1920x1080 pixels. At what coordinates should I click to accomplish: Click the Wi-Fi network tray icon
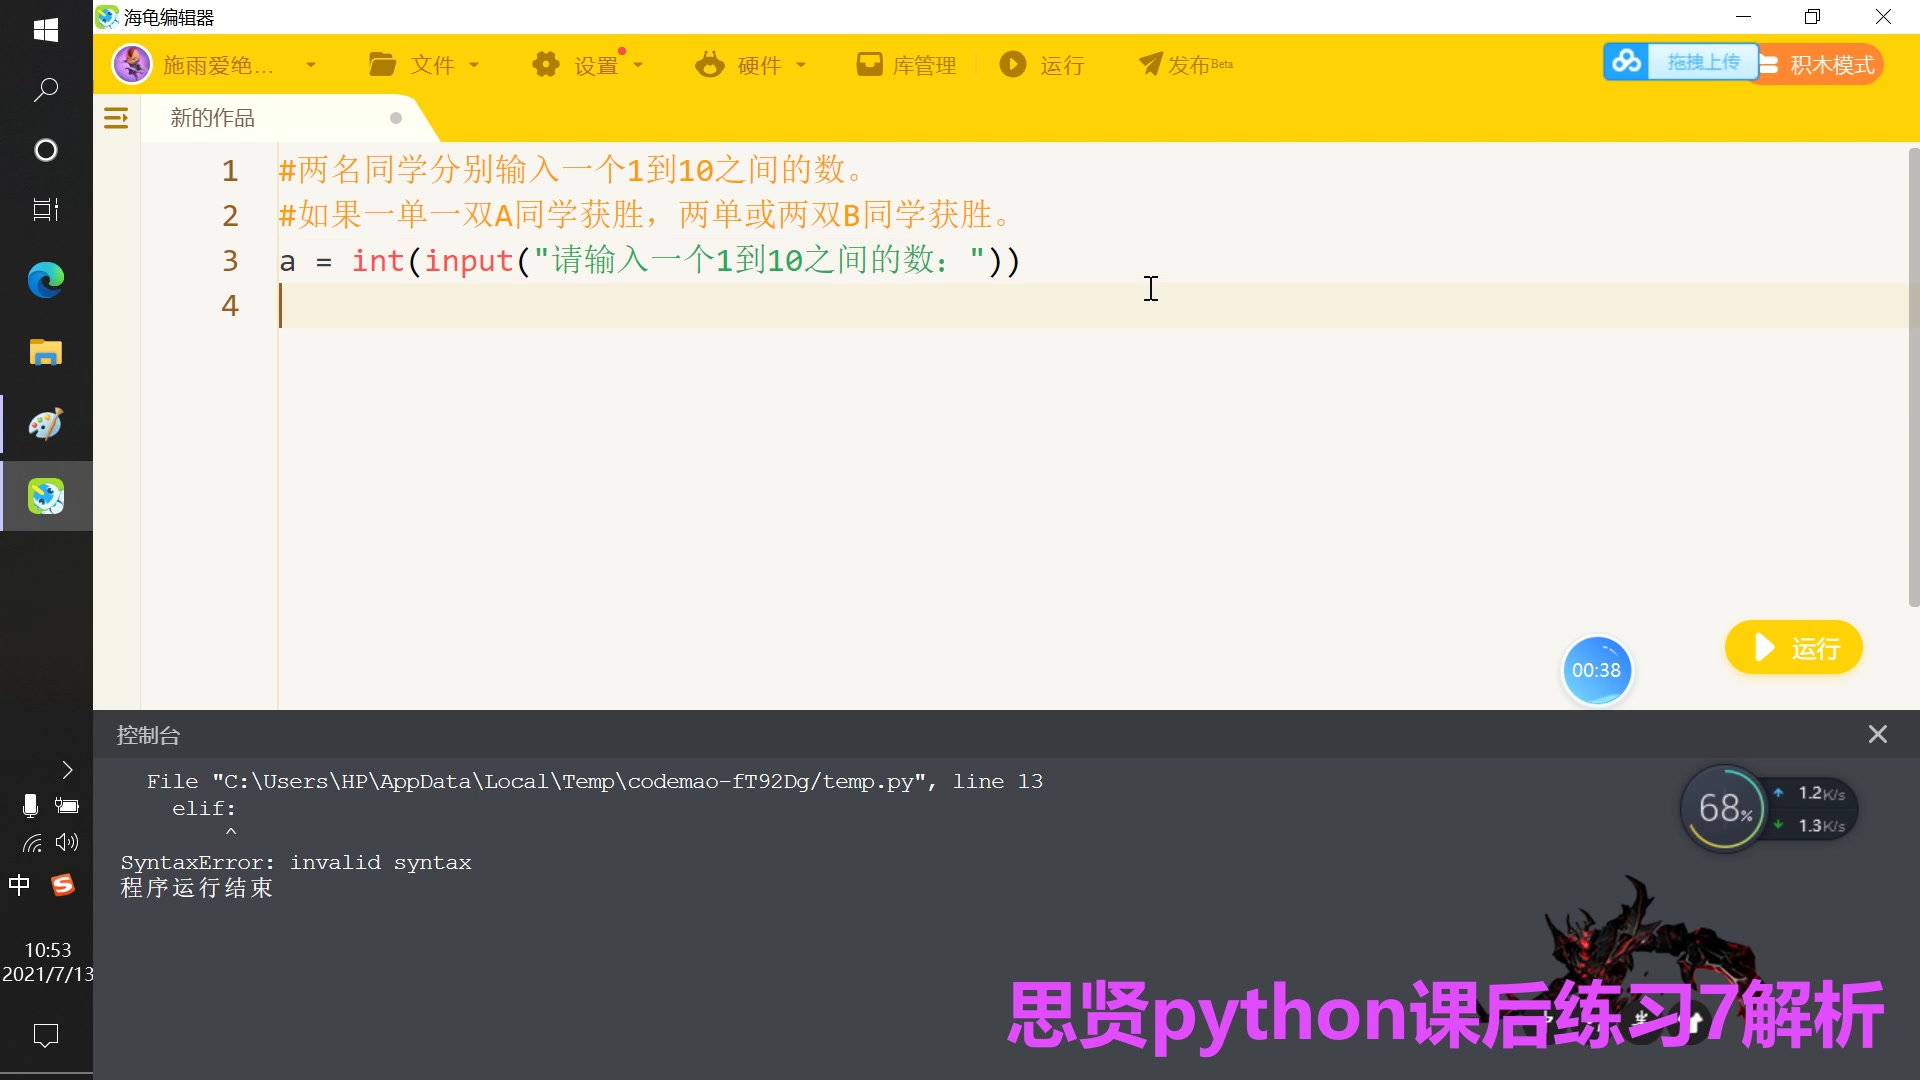coord(32,843)
